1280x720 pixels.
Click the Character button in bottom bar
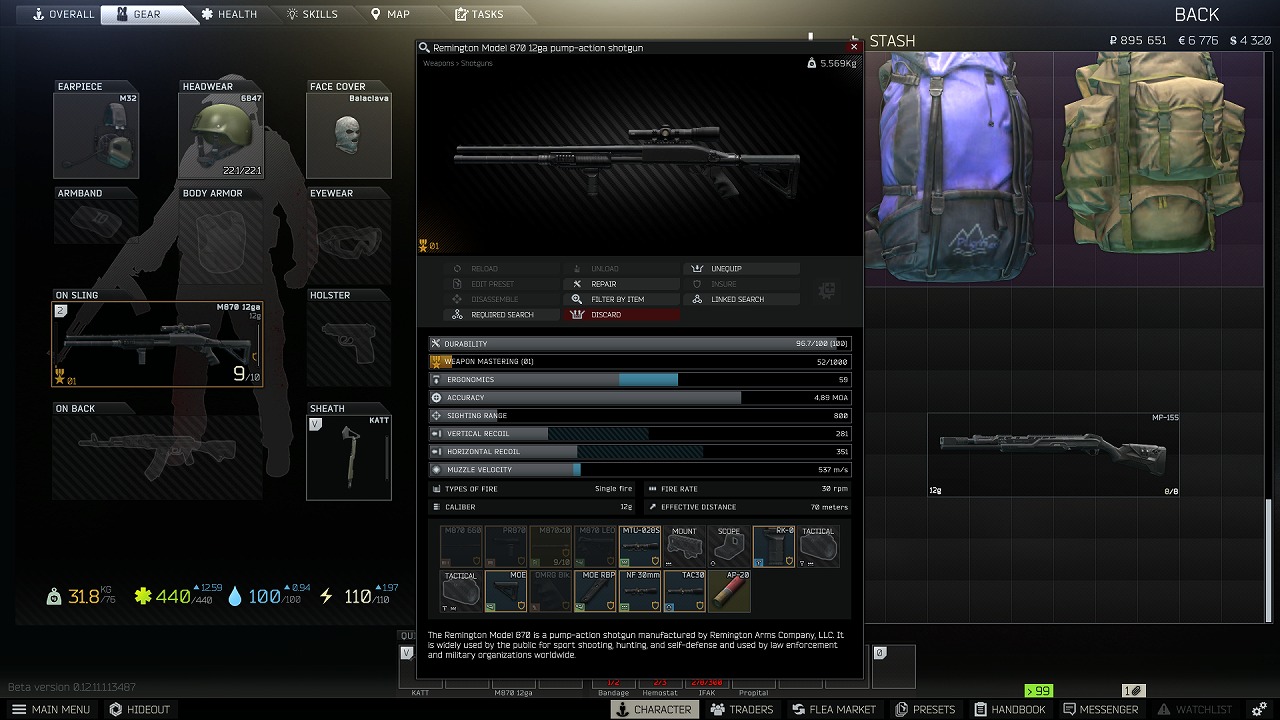click(654, 709)
